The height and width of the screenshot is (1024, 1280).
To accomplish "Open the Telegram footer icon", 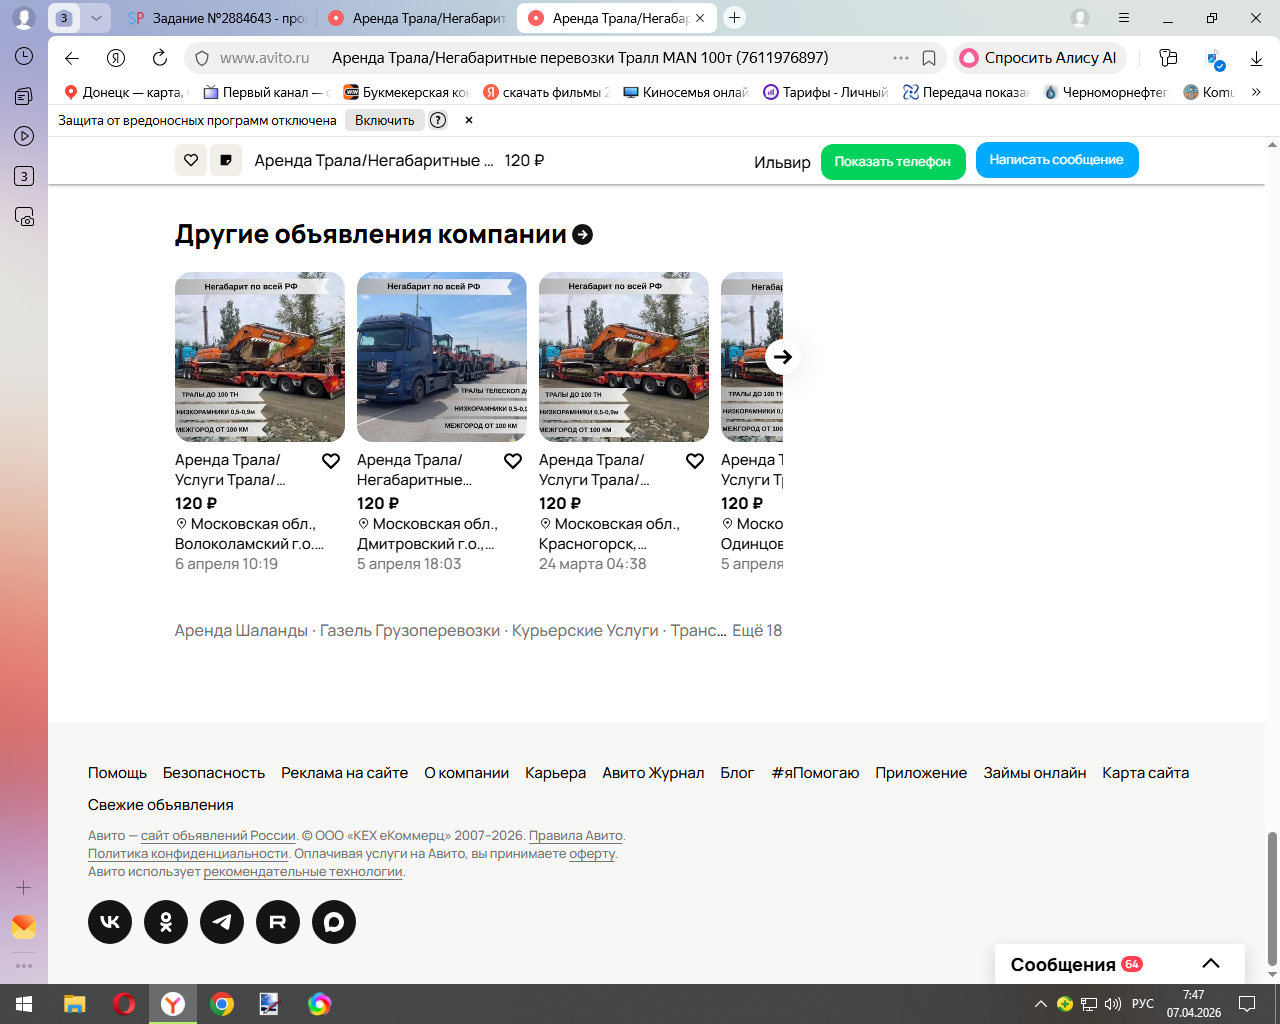I will (222, 922).
